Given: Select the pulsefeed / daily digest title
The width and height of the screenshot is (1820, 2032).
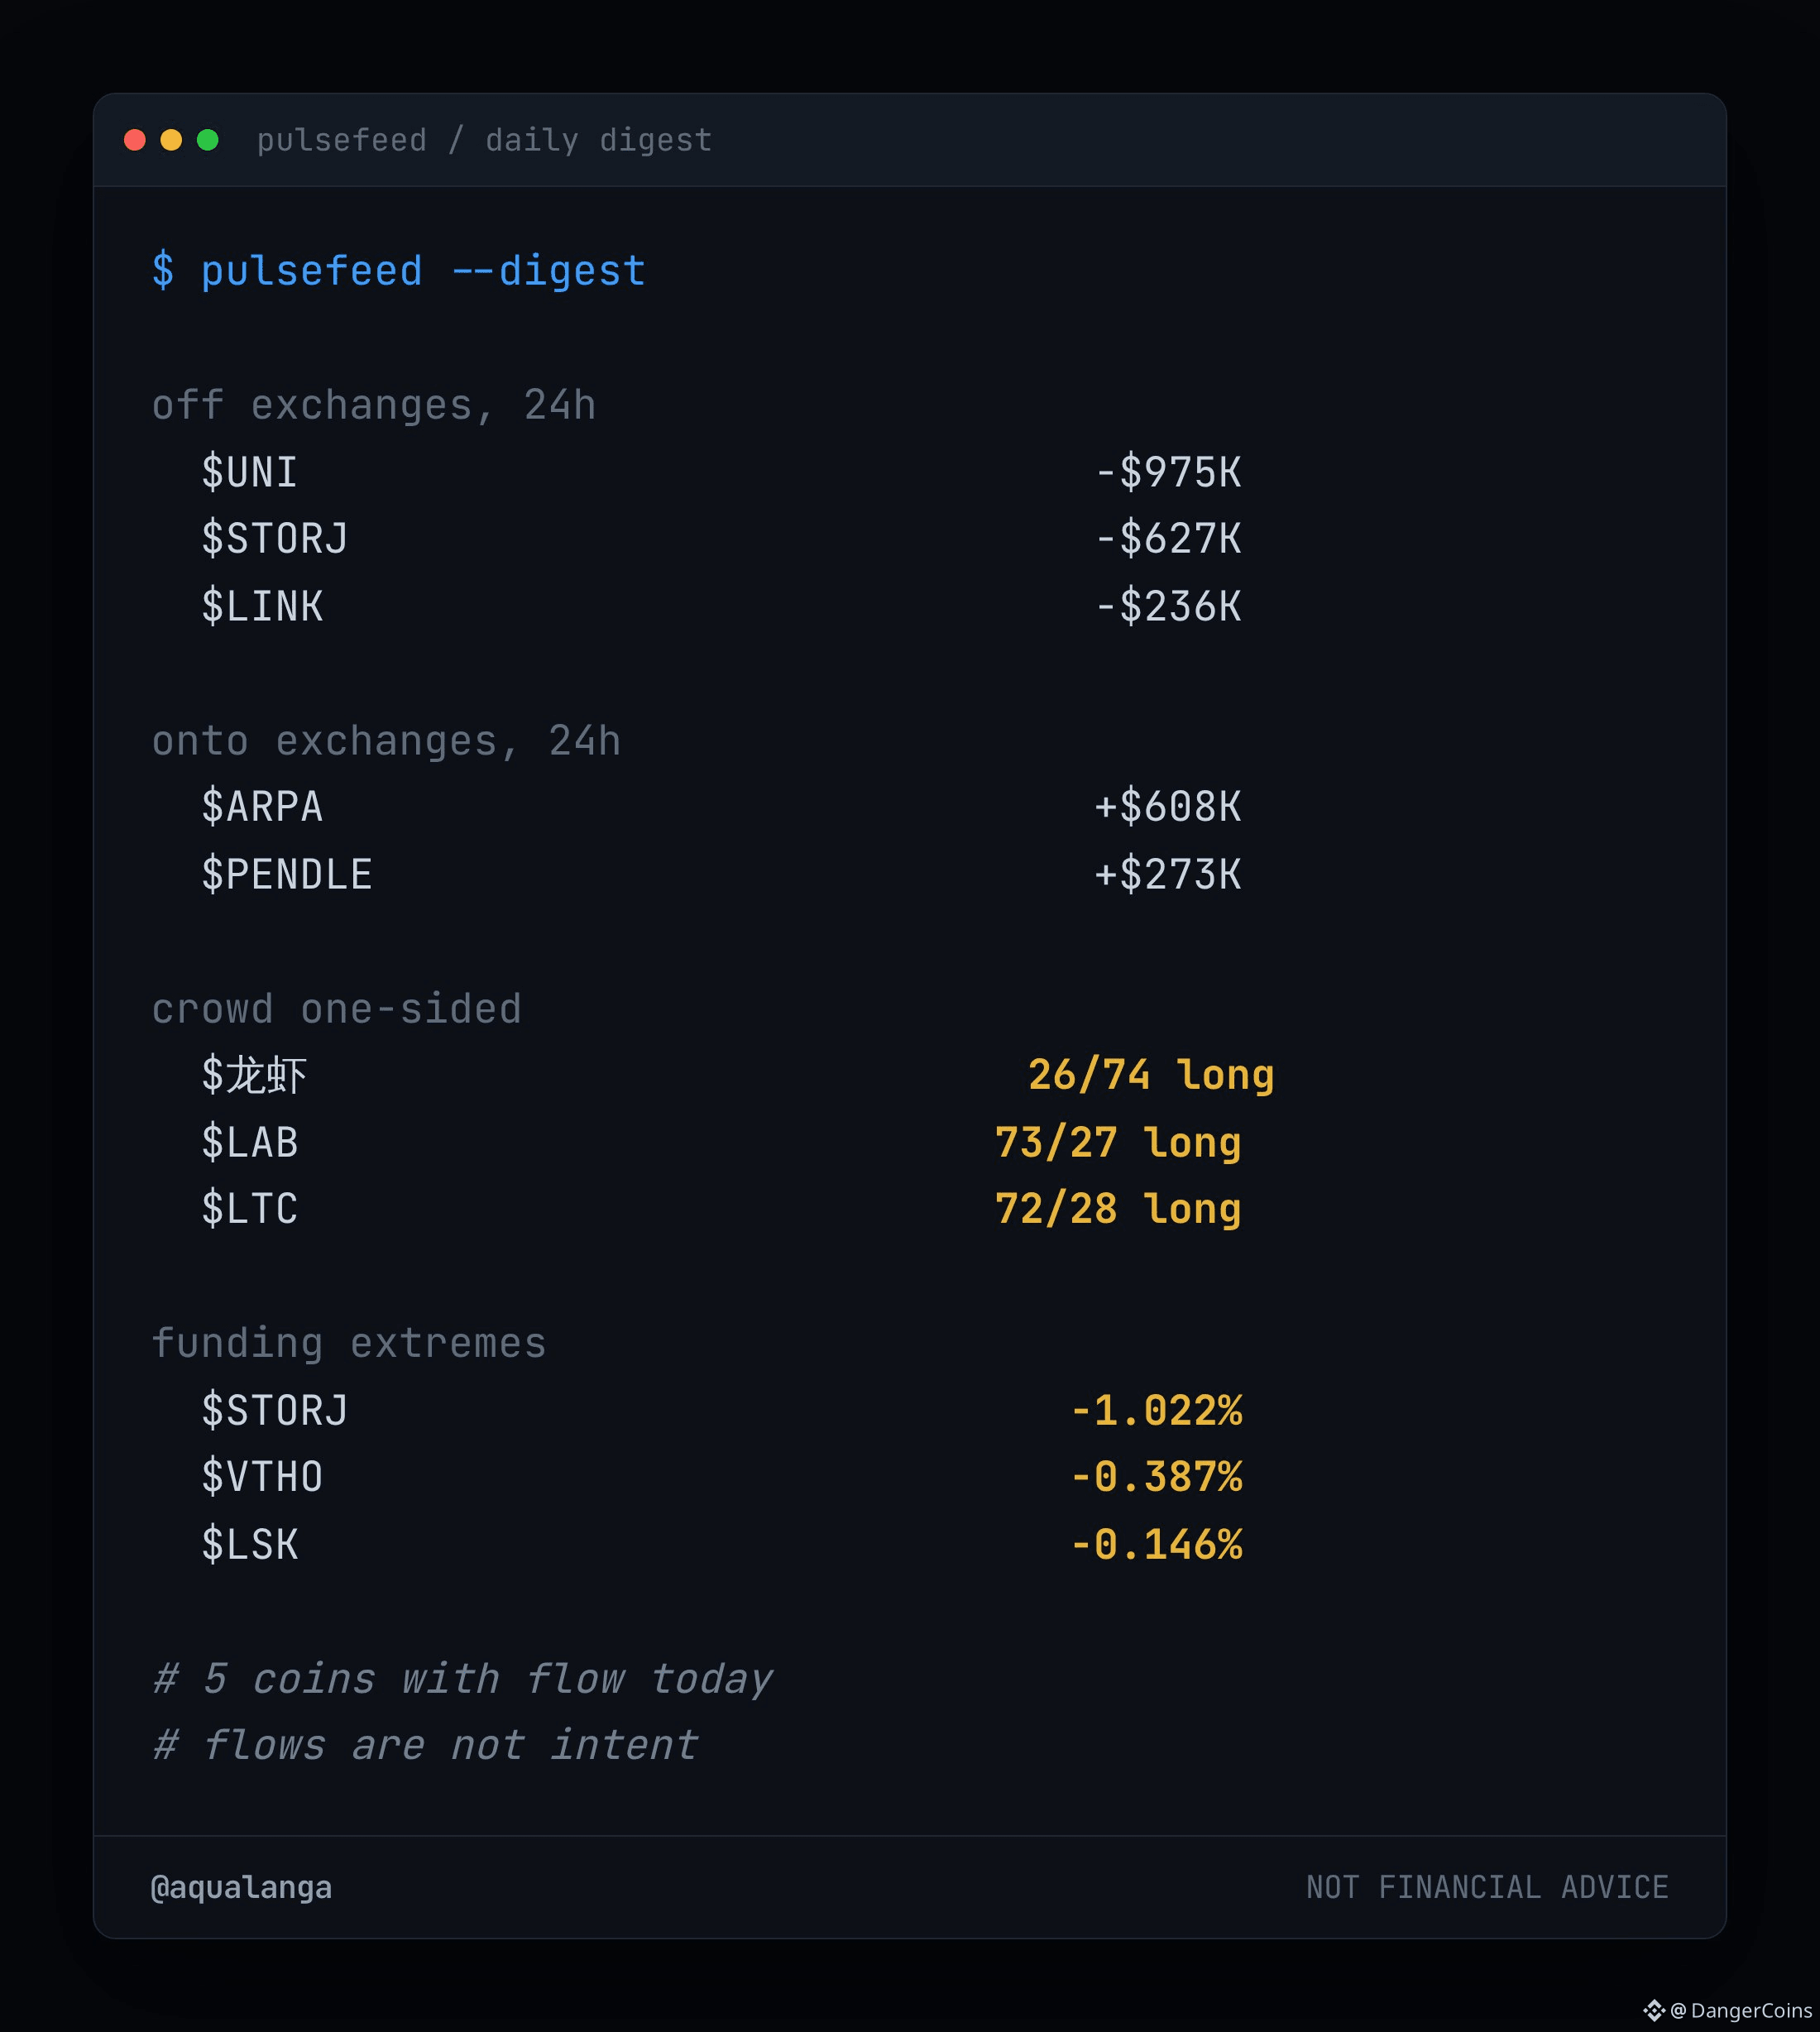Looking at the screenshot, I should tap(485, 140).
